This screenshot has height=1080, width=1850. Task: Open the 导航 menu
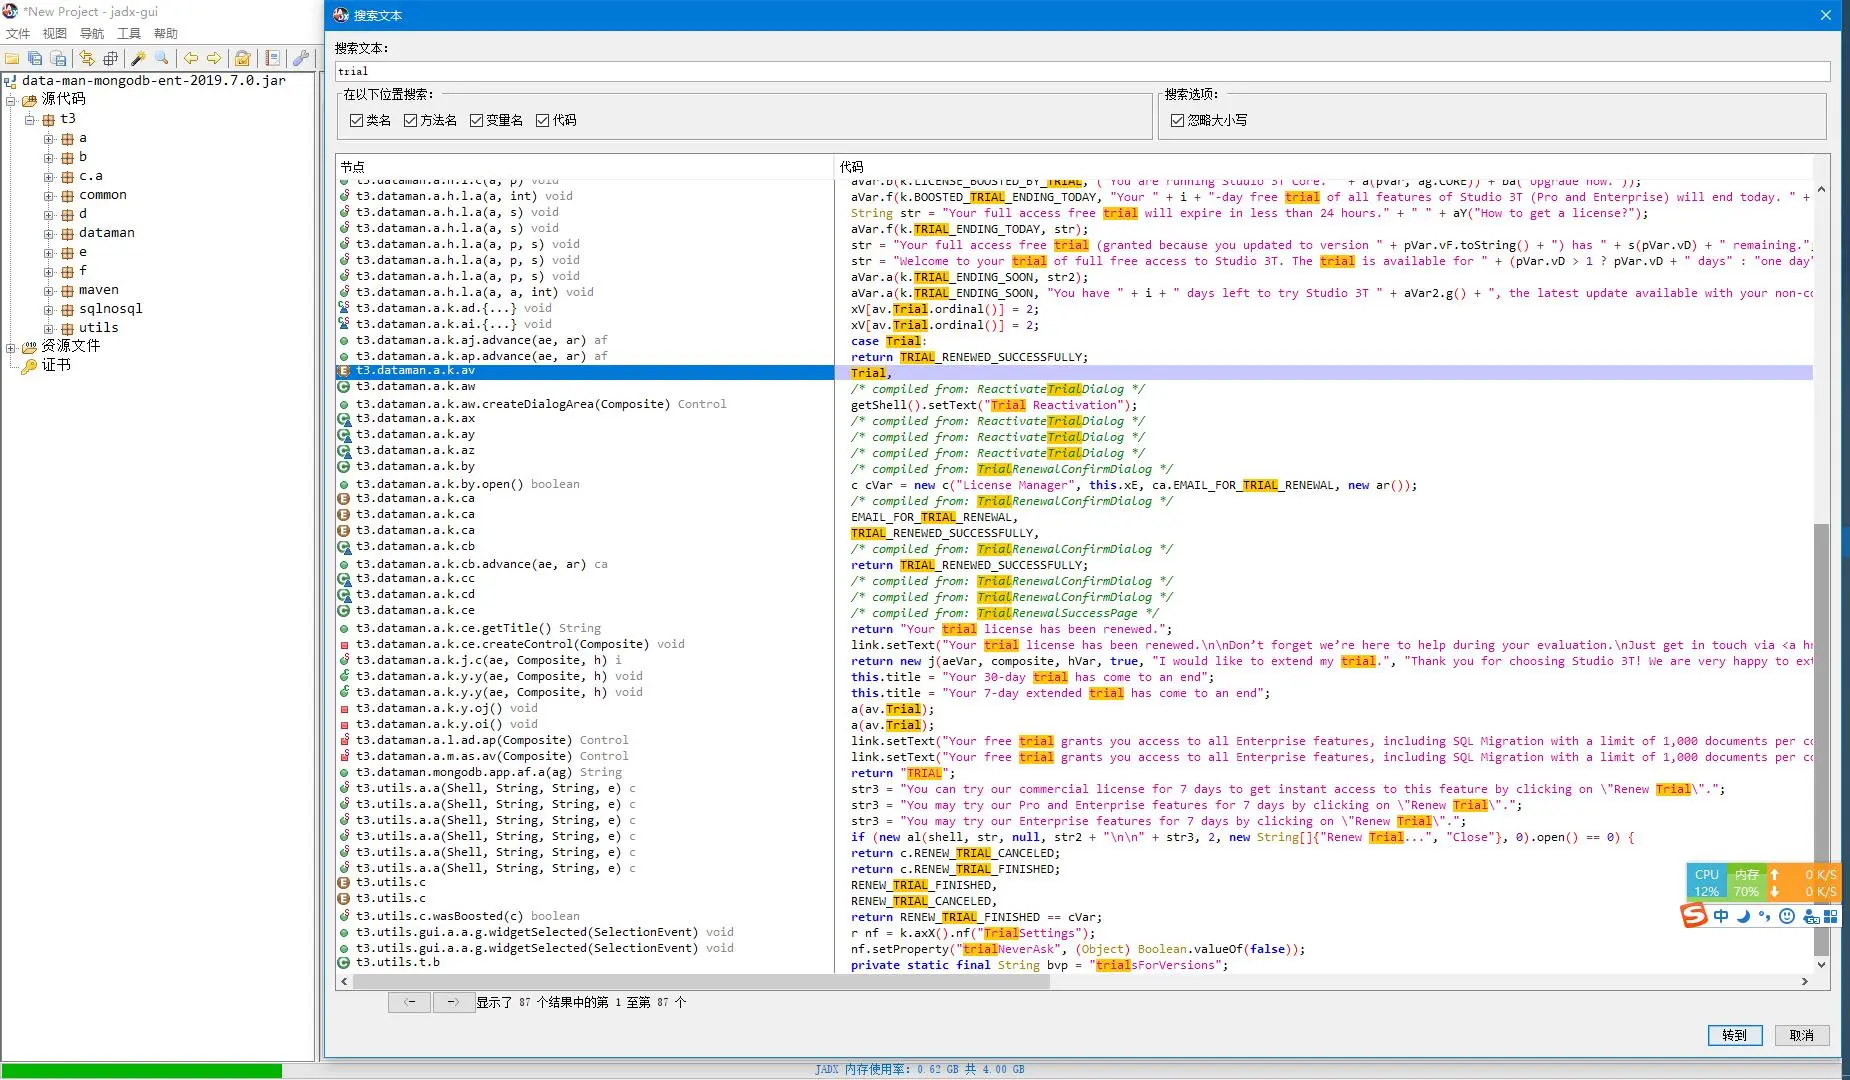tap(92, 34)
